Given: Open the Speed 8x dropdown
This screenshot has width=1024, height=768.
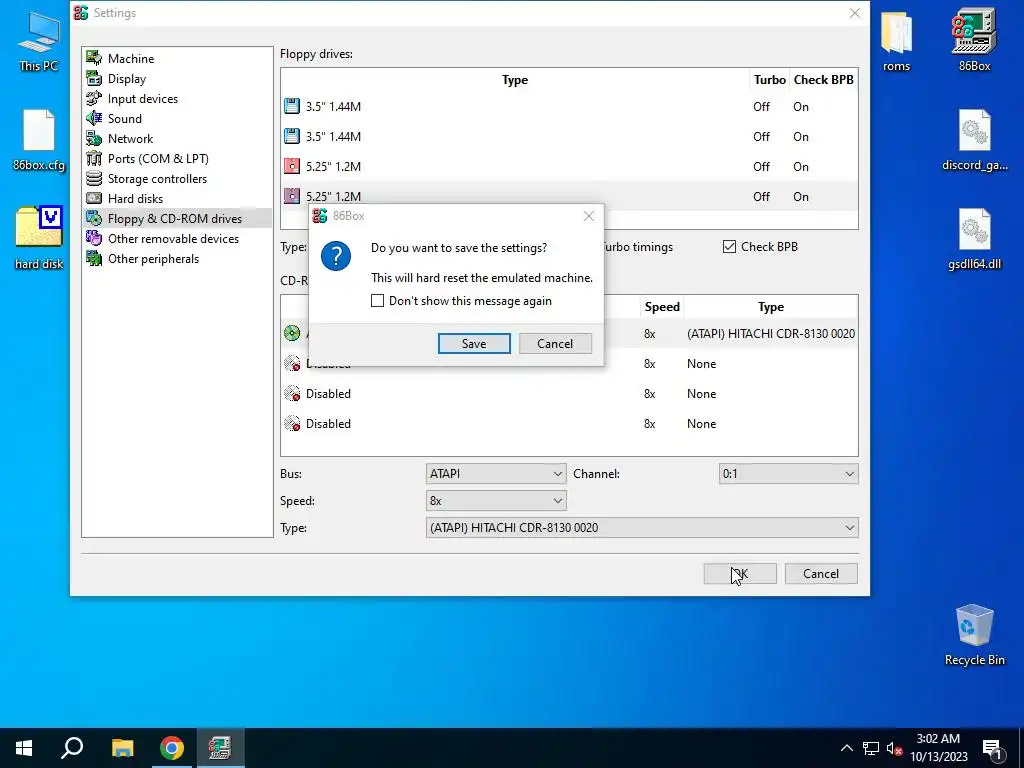Looking at the screenshot, I should 496,500.
